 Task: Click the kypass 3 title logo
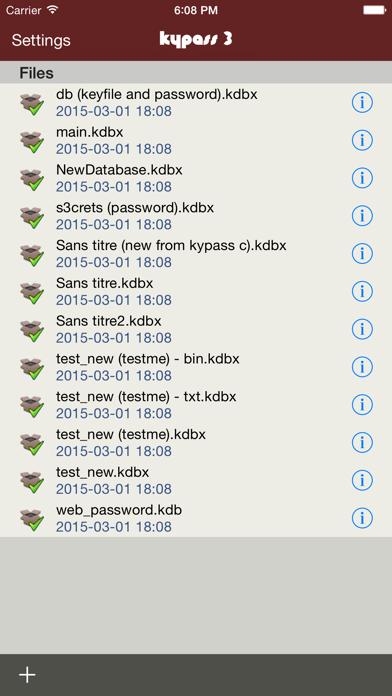click(196, 40)
